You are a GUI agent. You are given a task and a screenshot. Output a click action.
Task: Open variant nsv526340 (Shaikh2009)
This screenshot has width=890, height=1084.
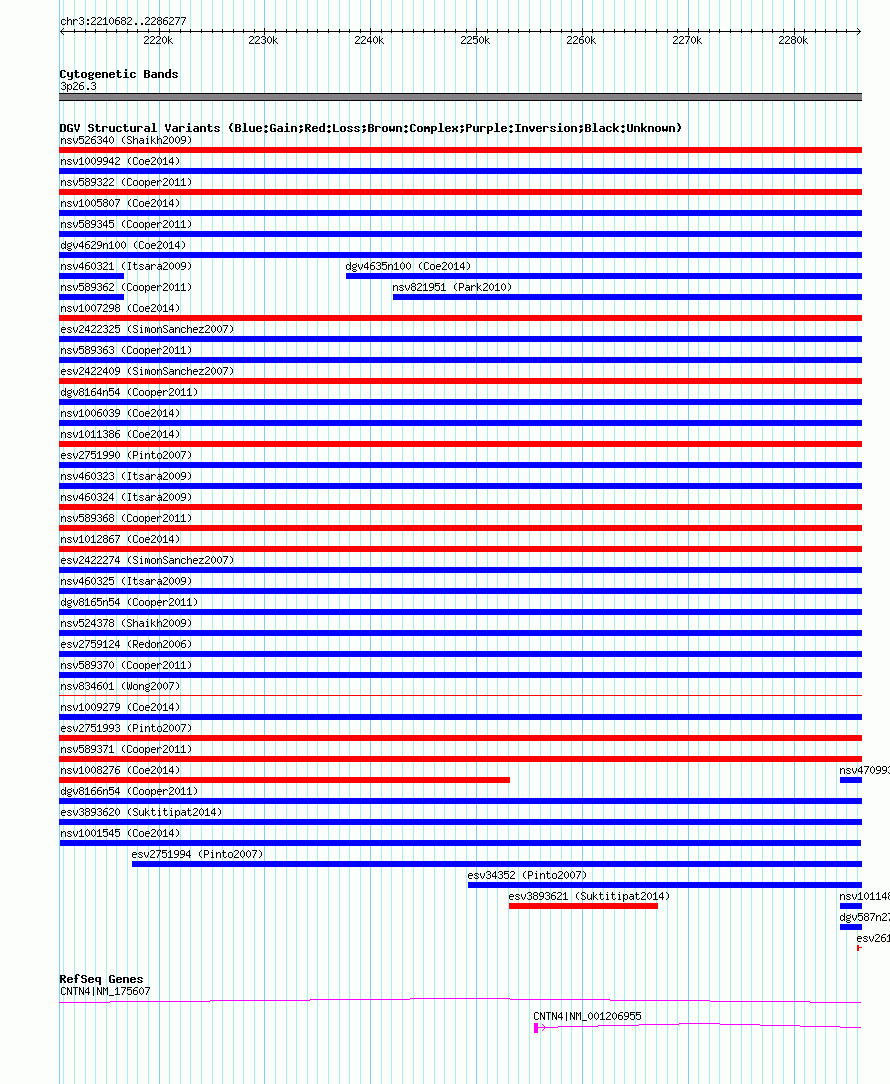(x=126, y=140)
